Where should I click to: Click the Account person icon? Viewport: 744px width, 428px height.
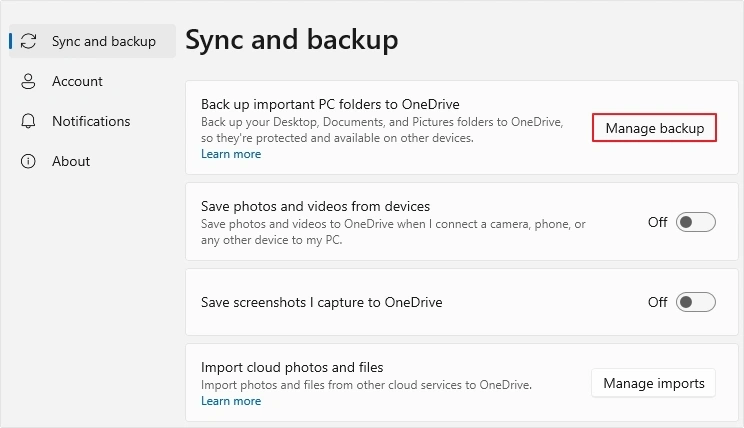pyautogui.click(x=28, y=81)
